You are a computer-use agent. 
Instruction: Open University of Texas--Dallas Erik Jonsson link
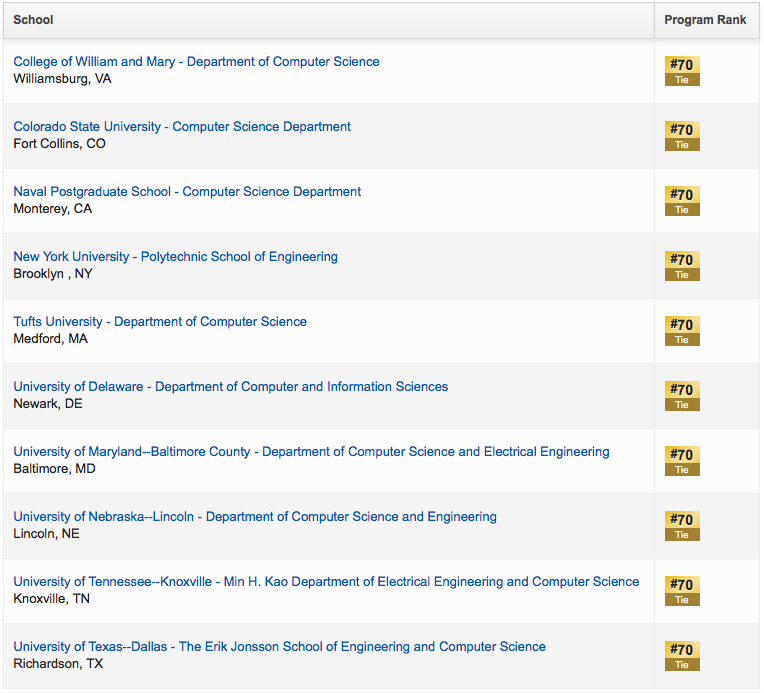[x=279, y=647]
